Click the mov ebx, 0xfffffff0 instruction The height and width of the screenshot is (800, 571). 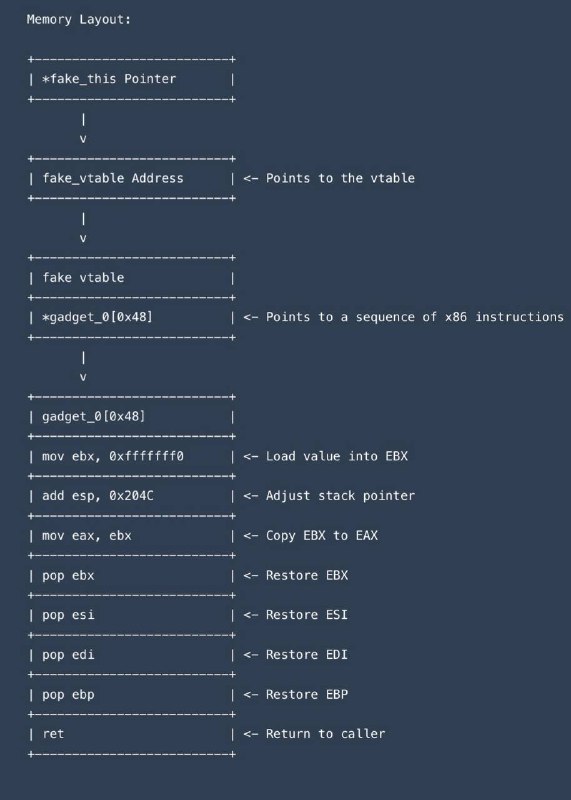coord(132,456)
